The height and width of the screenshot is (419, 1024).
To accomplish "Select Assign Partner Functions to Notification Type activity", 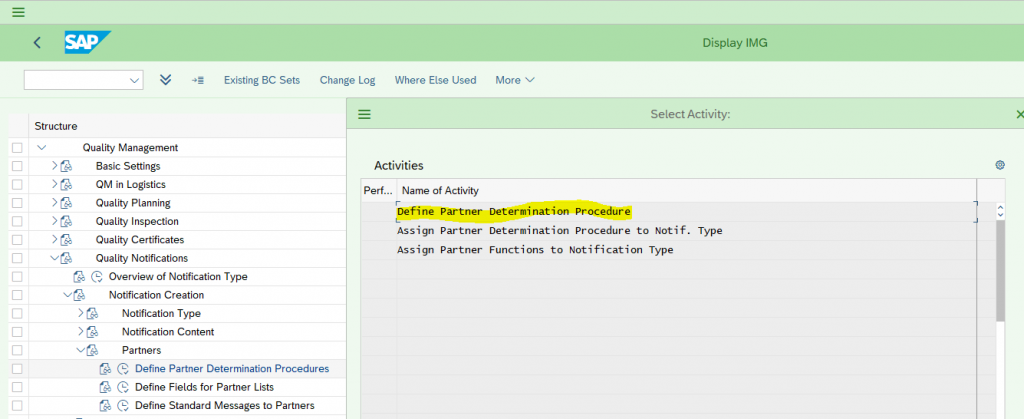I will pyautogui.click(x=535, y=250).
